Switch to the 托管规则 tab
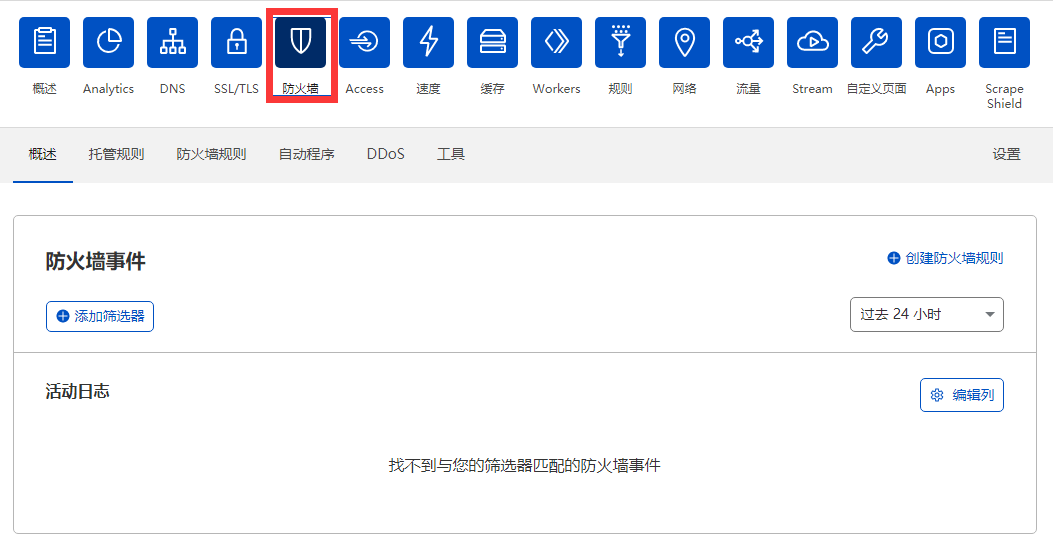Viewport: 1053px width, 543px height. (116, 154)
